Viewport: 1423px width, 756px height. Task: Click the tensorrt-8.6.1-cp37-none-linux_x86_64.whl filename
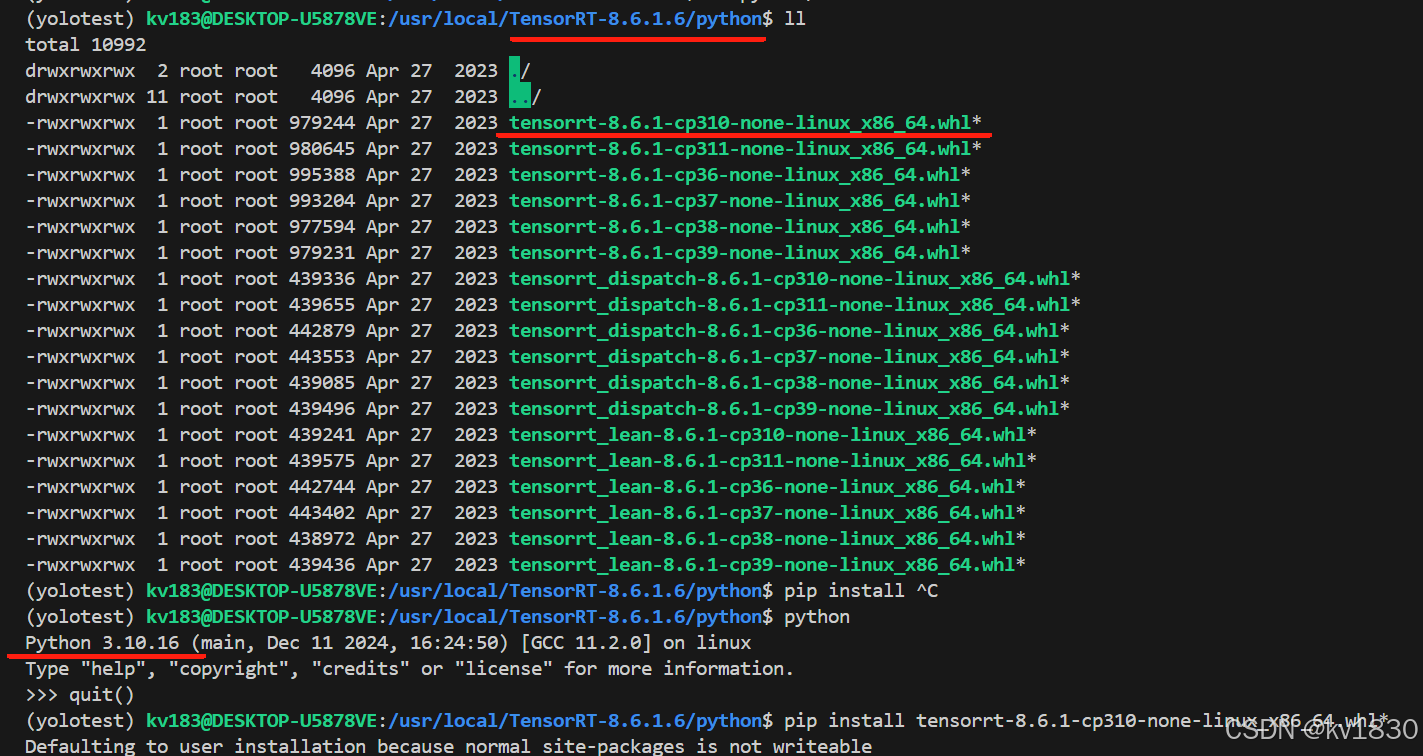pos(735,201)
